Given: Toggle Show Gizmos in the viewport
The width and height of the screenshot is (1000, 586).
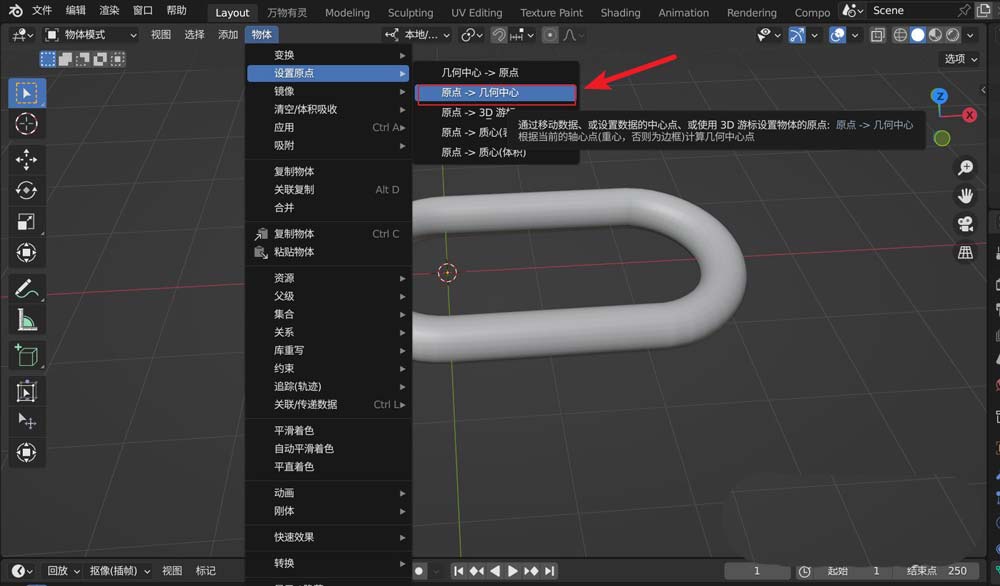Looking at the screenshot, I should point(797,35).
